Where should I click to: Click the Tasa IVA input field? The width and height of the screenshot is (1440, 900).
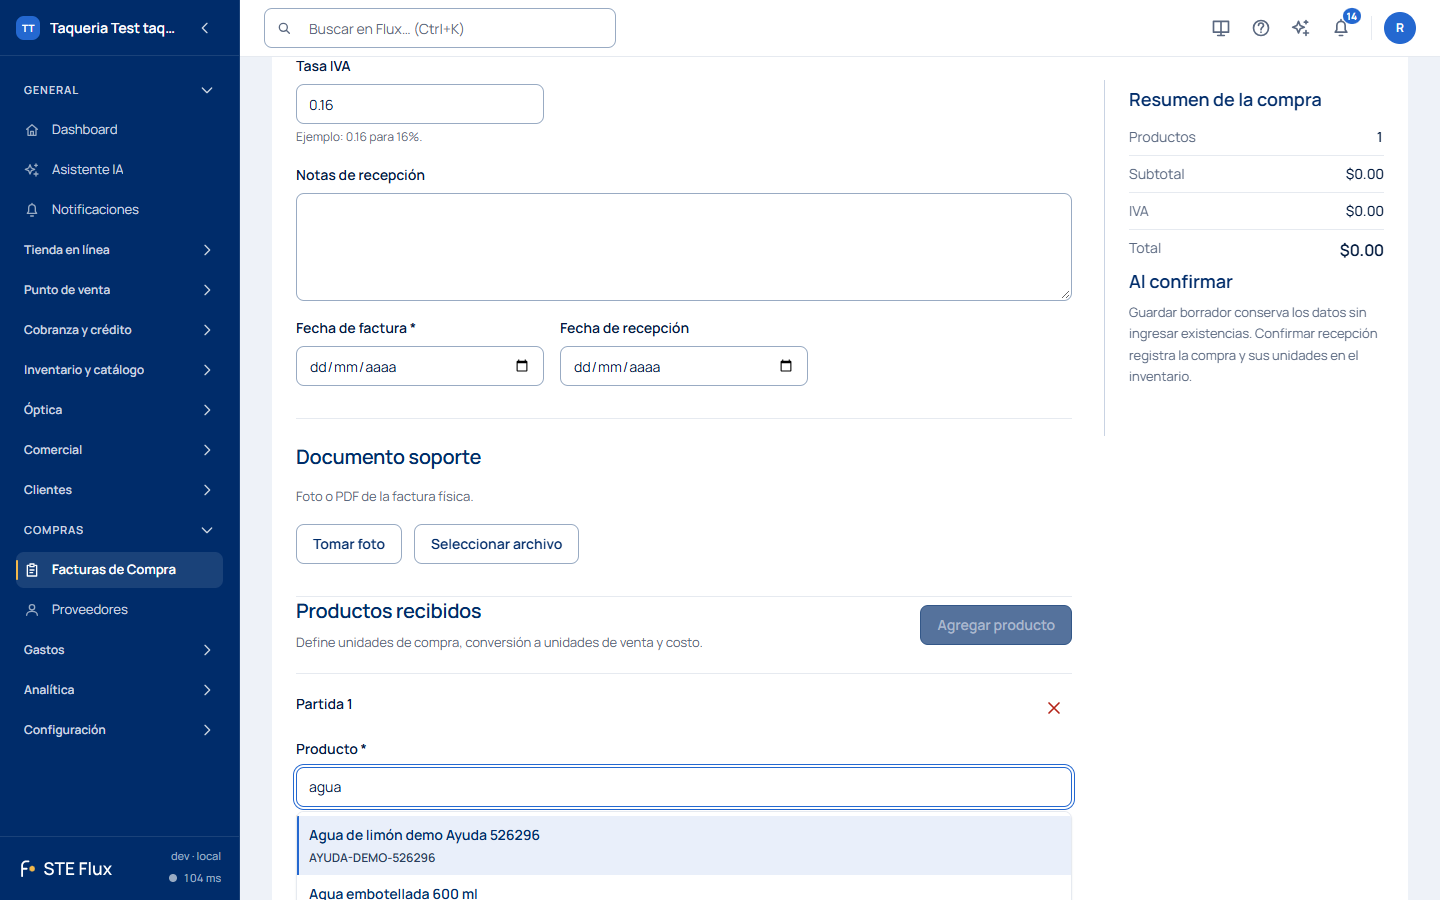pyautogui.click(x=420, y=104)
